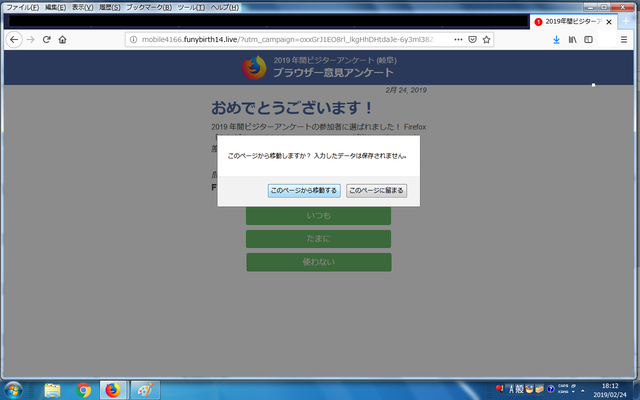Click the このページから移動する button
640x400 pixels.
[304, 190]
